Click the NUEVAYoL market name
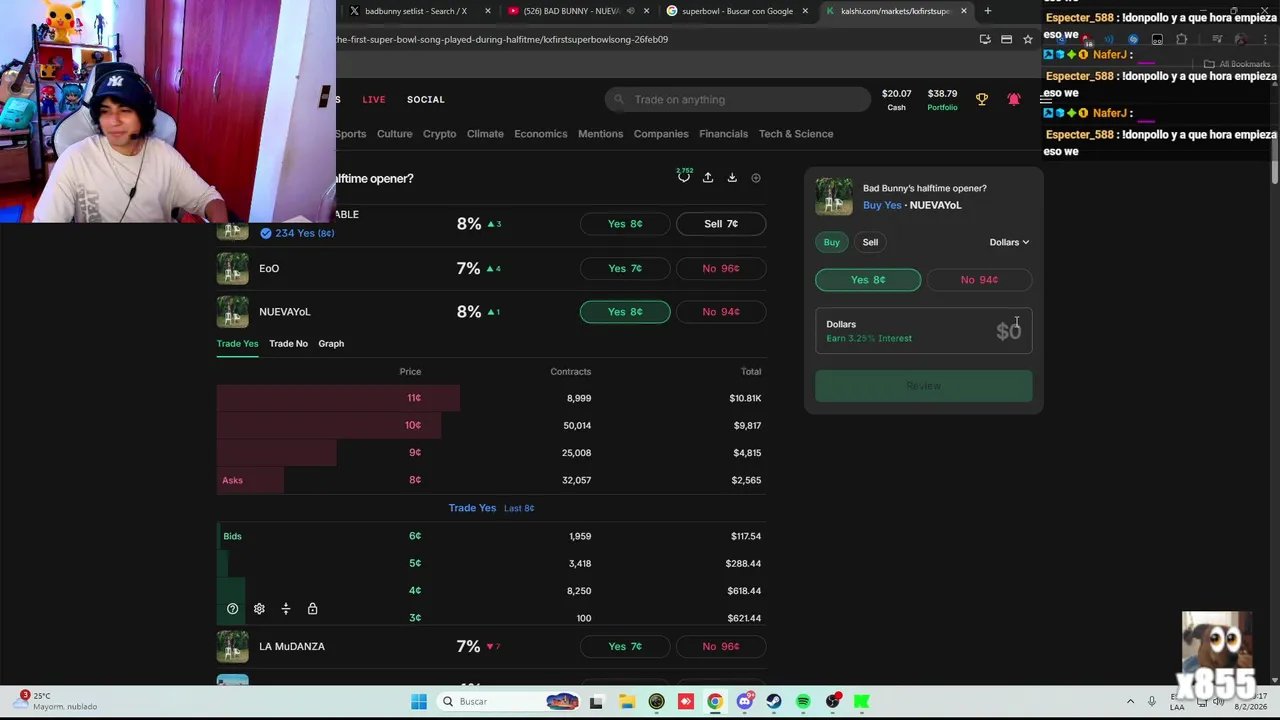 (285, 312)
